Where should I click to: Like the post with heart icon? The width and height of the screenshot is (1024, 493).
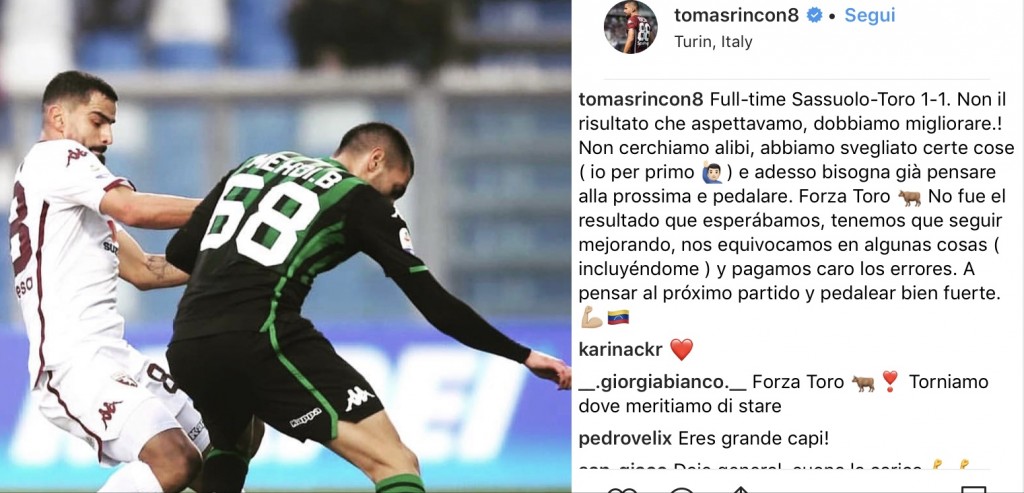pyautogui.click(x=622, y=490)
